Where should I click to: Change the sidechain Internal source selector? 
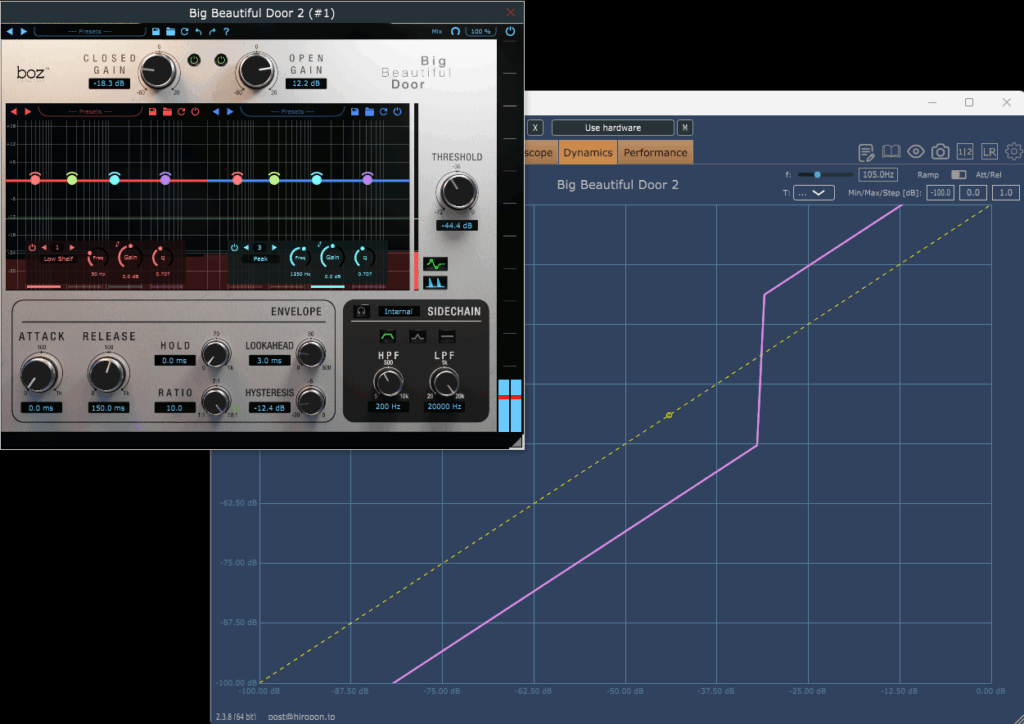click(398, 311)
